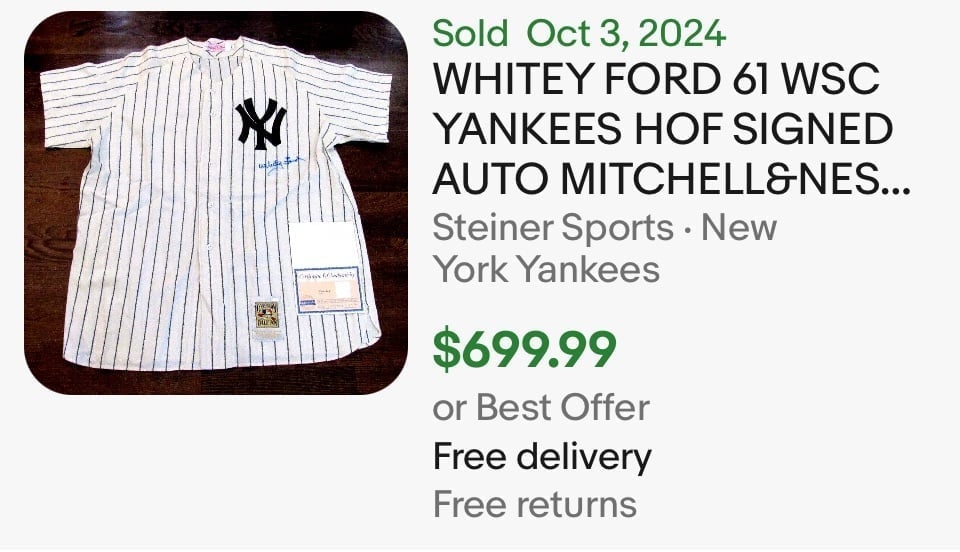The image size is (960, 552).
Task: Open the pinstripe jersey listing photo
Action: [x=216, y=203]
